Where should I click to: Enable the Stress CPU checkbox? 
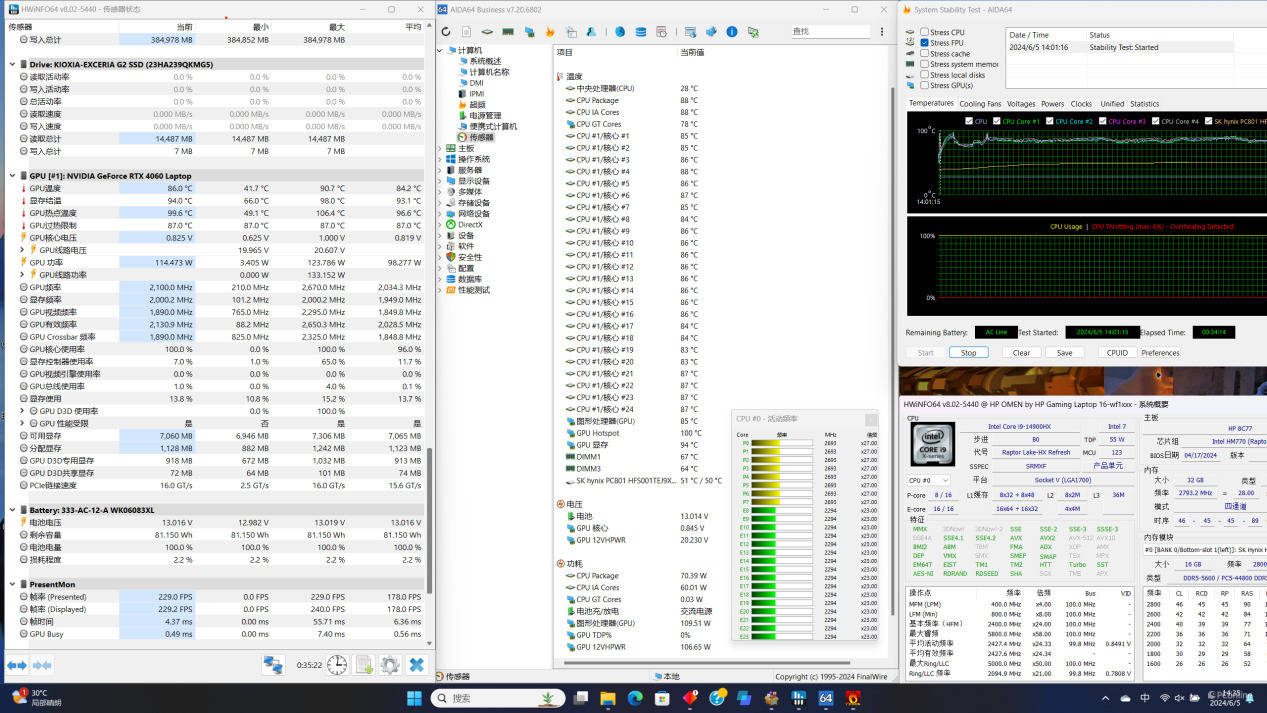tap(925, 33)
